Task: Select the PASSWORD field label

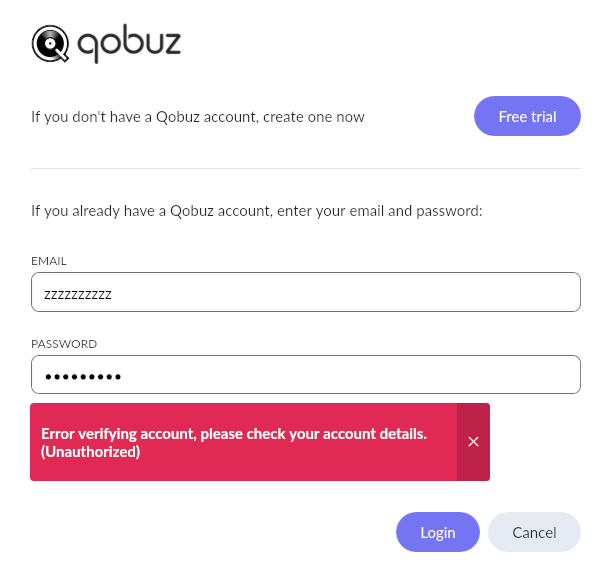Action: tap(64, 344)
